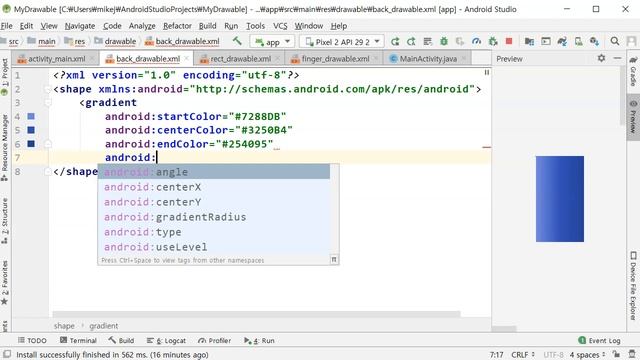The width and height of the screenshot is (640, 360).
Task: Open the run configuration 'app' dropdown
Action: (272, 41)
